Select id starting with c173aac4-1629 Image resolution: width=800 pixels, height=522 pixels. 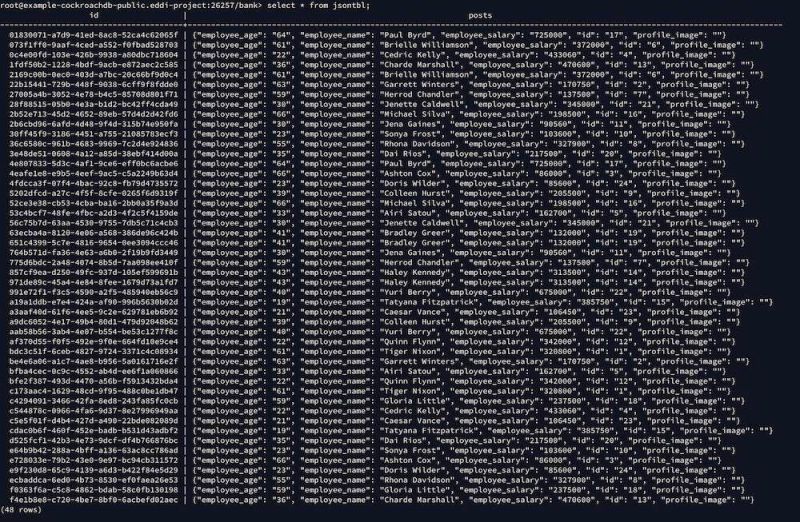click(93, 391)
